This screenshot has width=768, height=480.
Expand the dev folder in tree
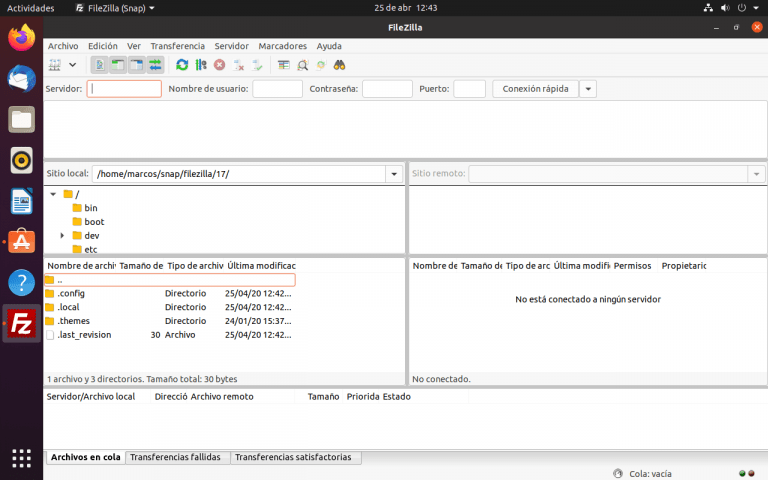click(x=62, y=236)
